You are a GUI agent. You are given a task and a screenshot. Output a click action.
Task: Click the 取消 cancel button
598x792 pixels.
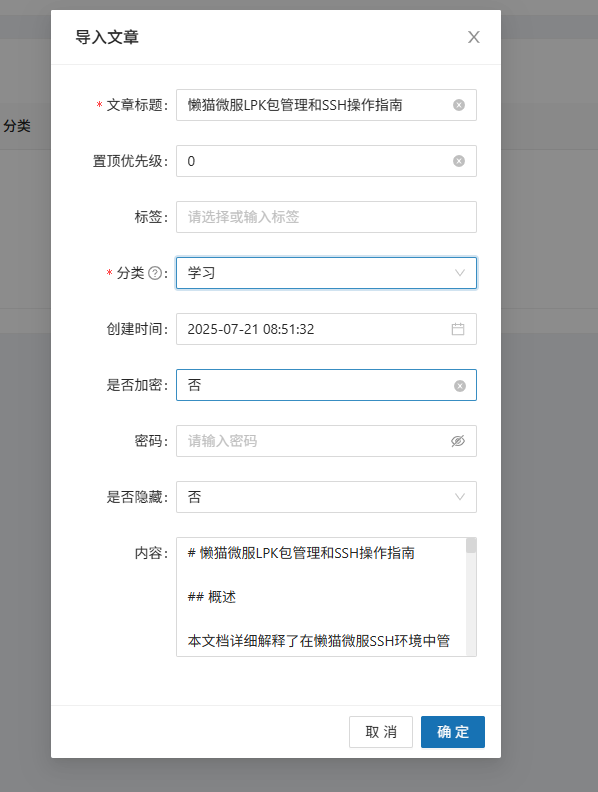[x=381, y=732]
